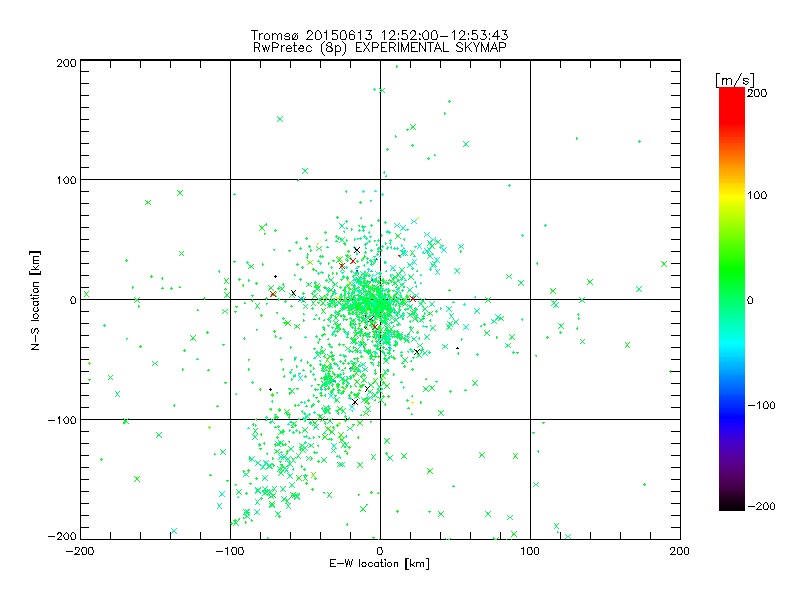Click the x-axis tick label '-200'

(x=80, y=551)
